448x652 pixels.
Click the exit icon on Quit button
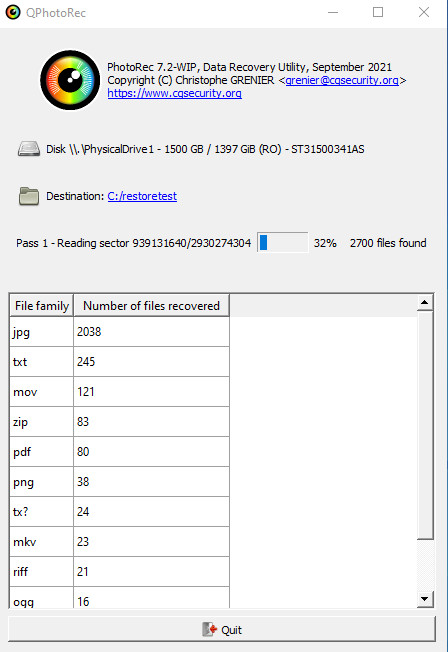[210, 630]
